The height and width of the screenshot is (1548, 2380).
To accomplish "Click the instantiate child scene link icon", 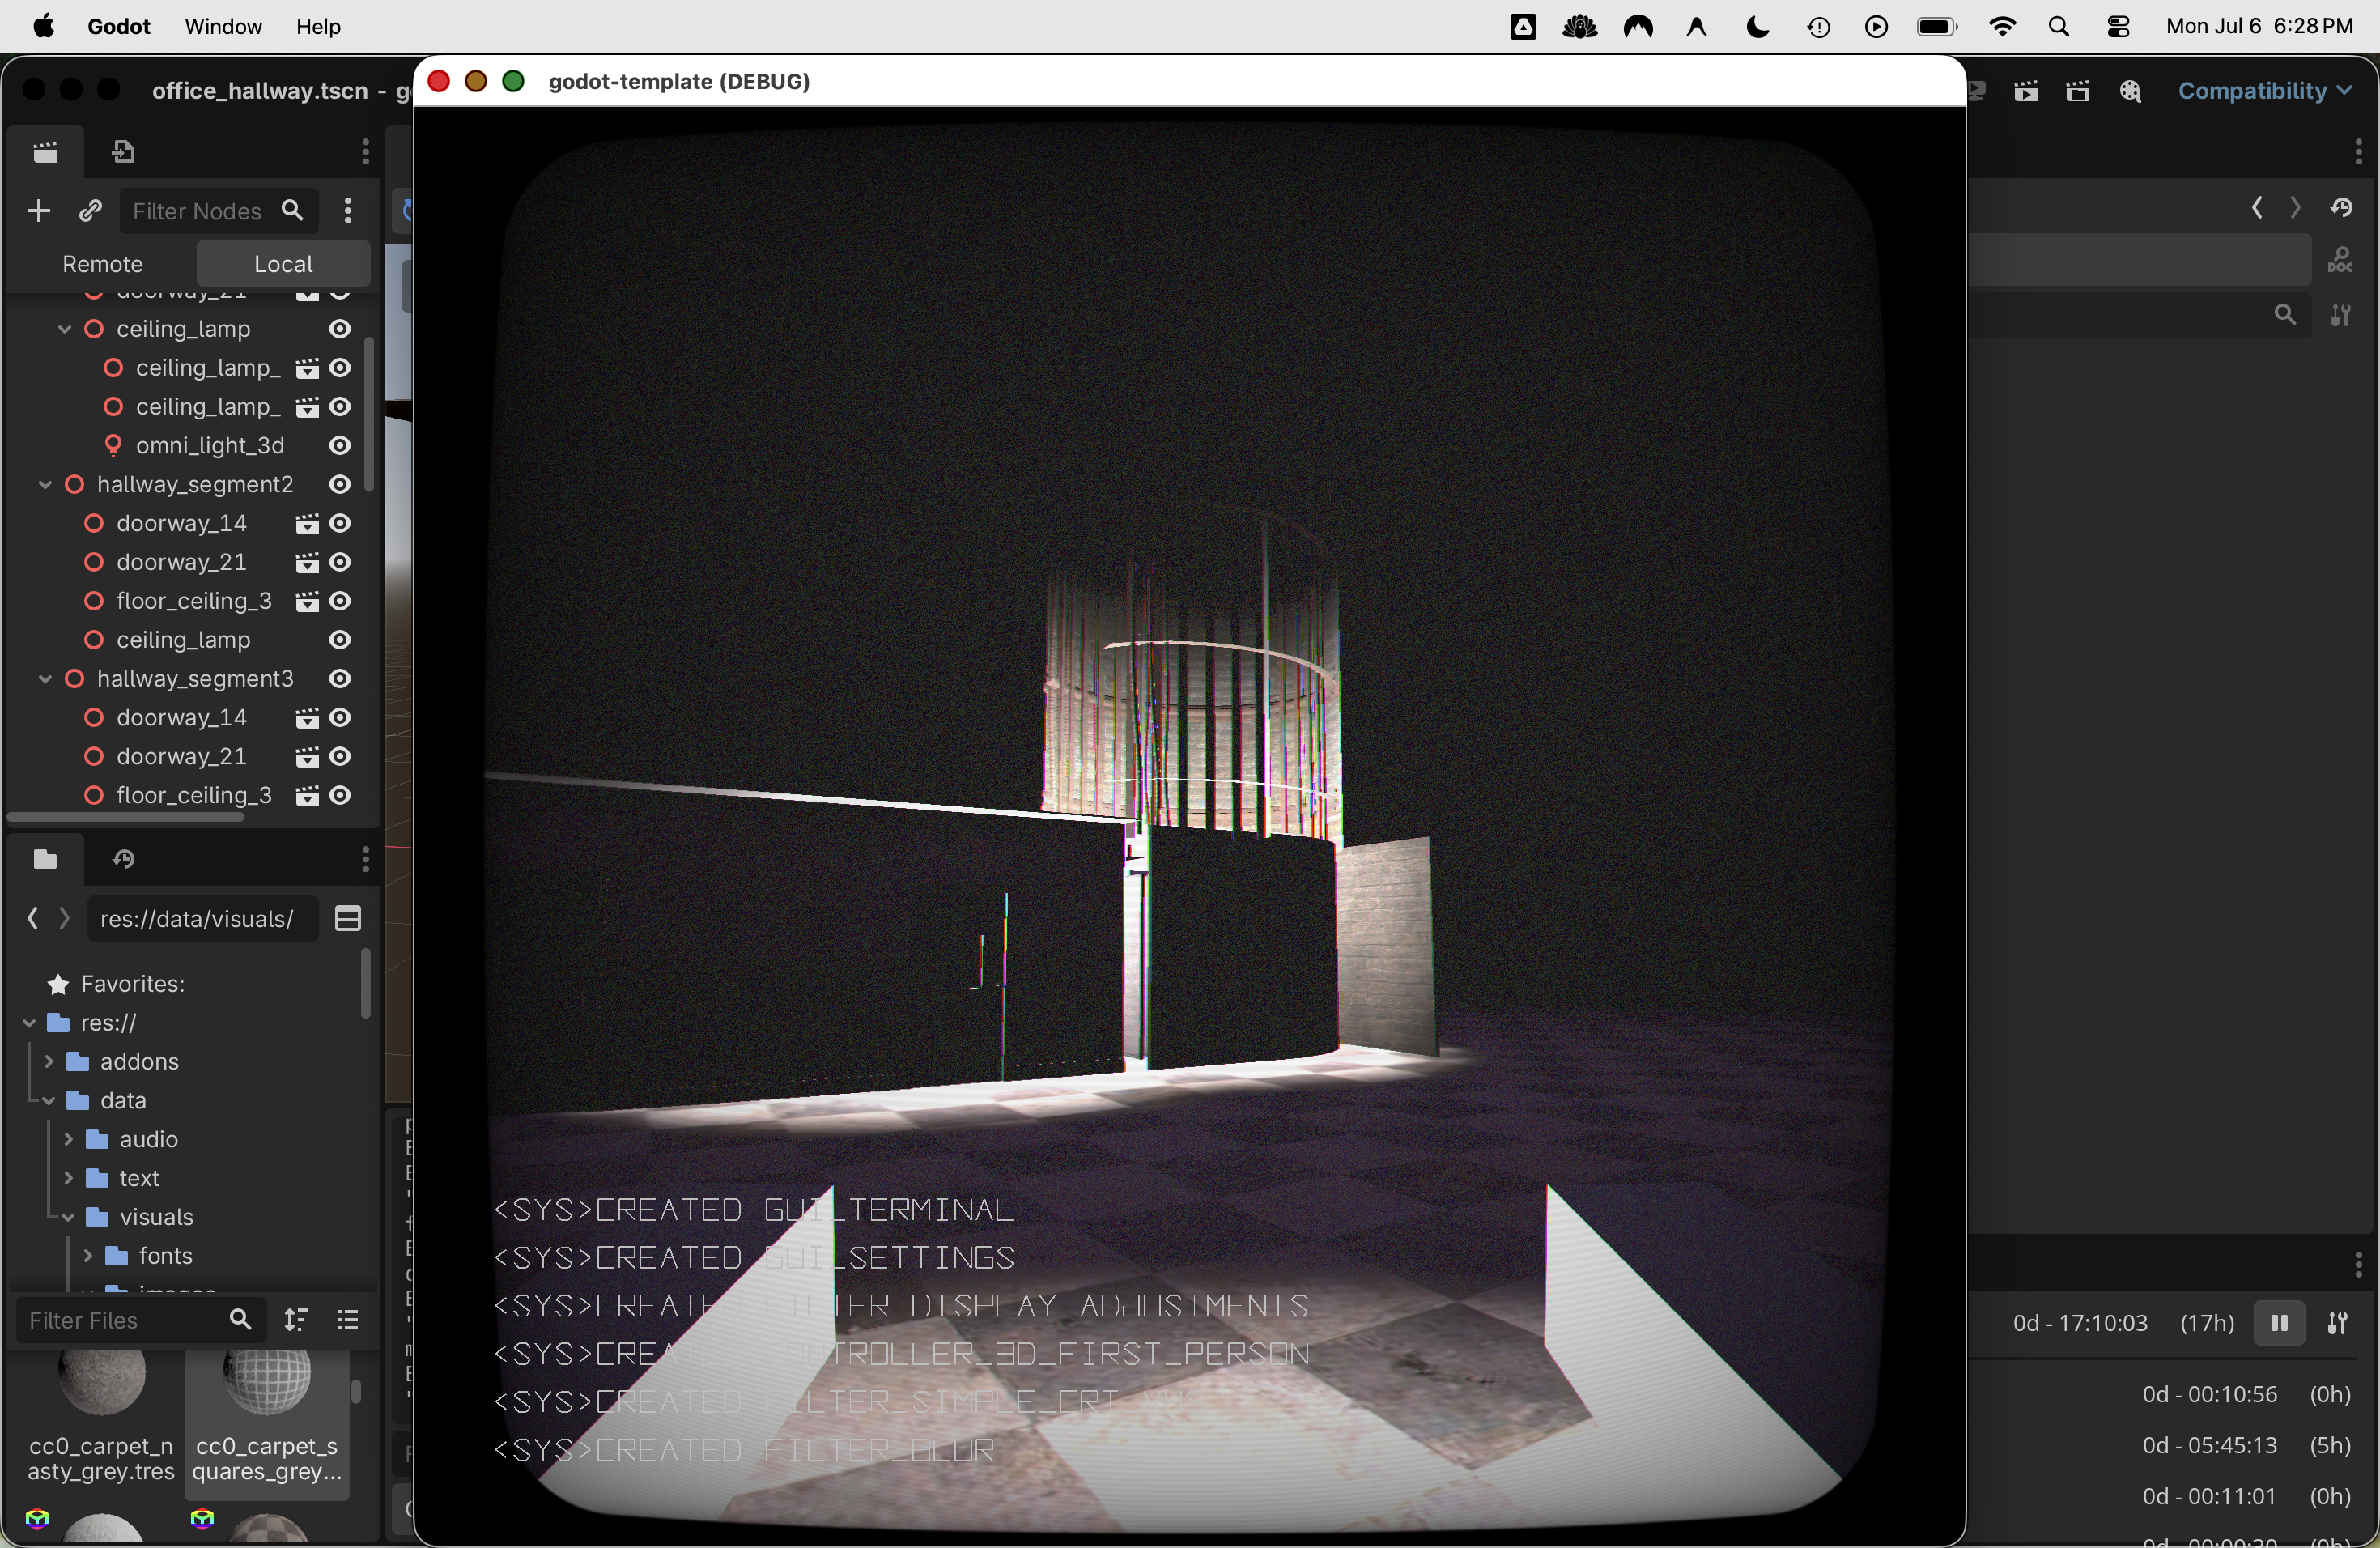I will tap(90, 211).
